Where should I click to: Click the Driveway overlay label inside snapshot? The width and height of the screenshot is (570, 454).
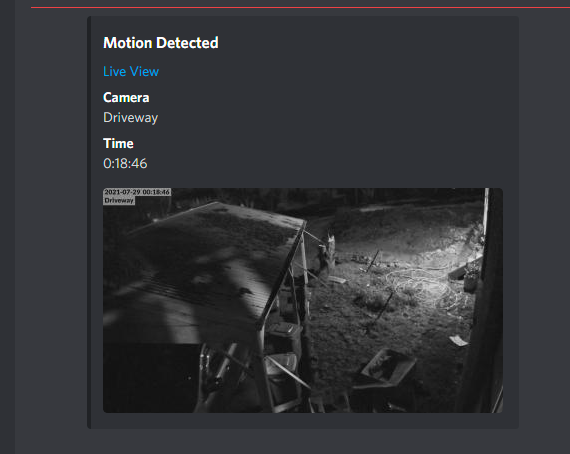(x=119, y=200)
